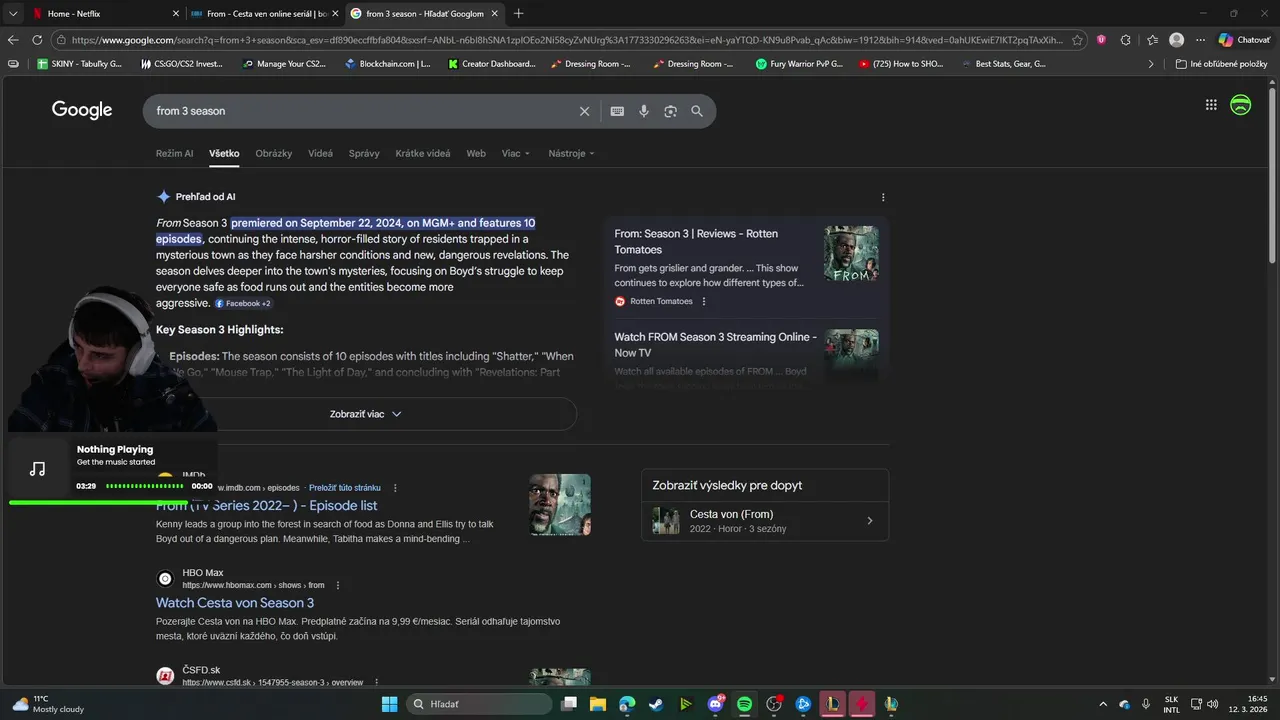Image resolution: width=1280 pixels, height=720 pixels.
Task: Go back to previous page
Action: (13, 40)
